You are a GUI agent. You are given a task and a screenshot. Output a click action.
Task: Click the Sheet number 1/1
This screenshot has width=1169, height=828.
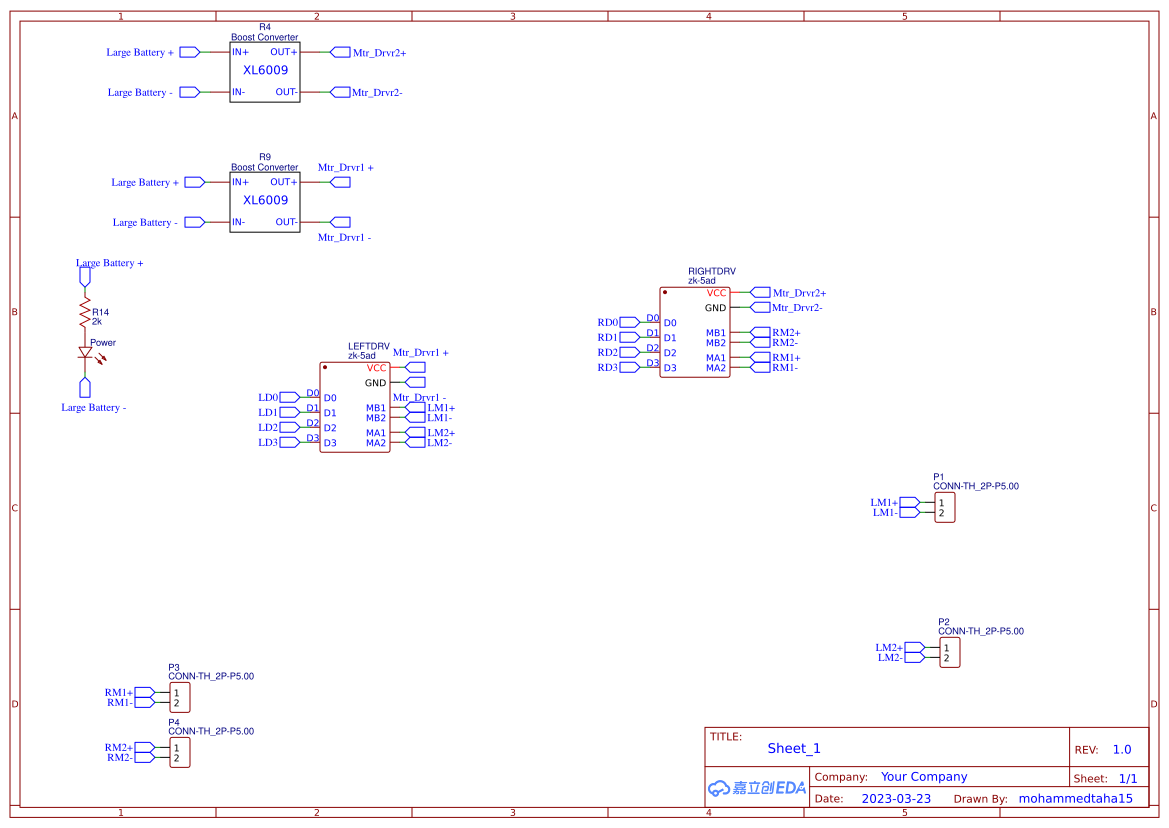pos(1128,779)
